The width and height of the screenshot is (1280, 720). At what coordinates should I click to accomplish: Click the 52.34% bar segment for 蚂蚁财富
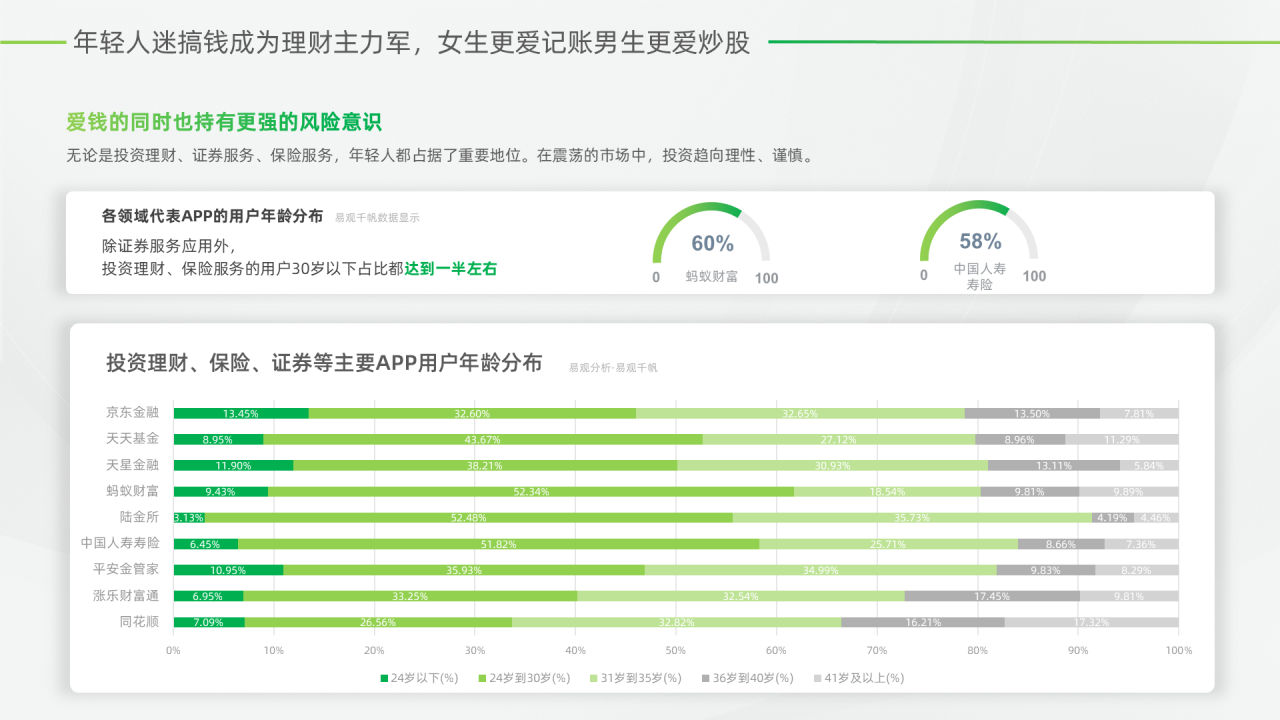[531, 491]
